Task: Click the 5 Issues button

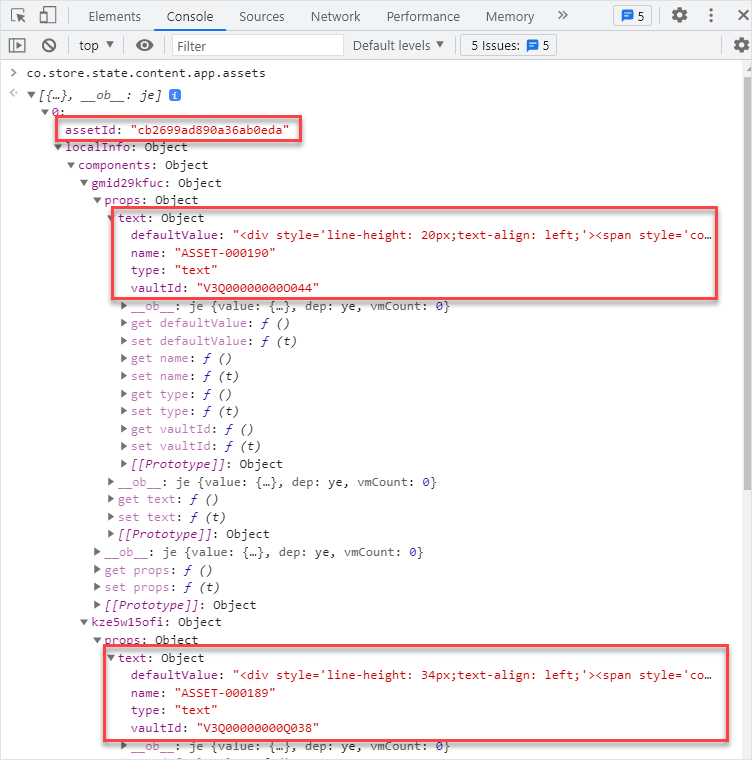Action: (x=508, y=45)
